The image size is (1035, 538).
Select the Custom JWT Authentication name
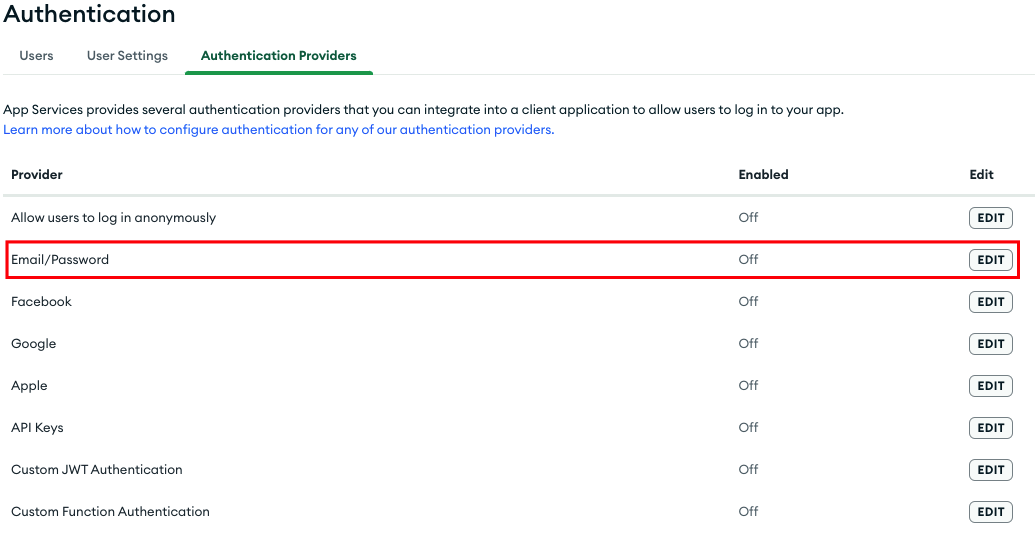tap(96, 469)
